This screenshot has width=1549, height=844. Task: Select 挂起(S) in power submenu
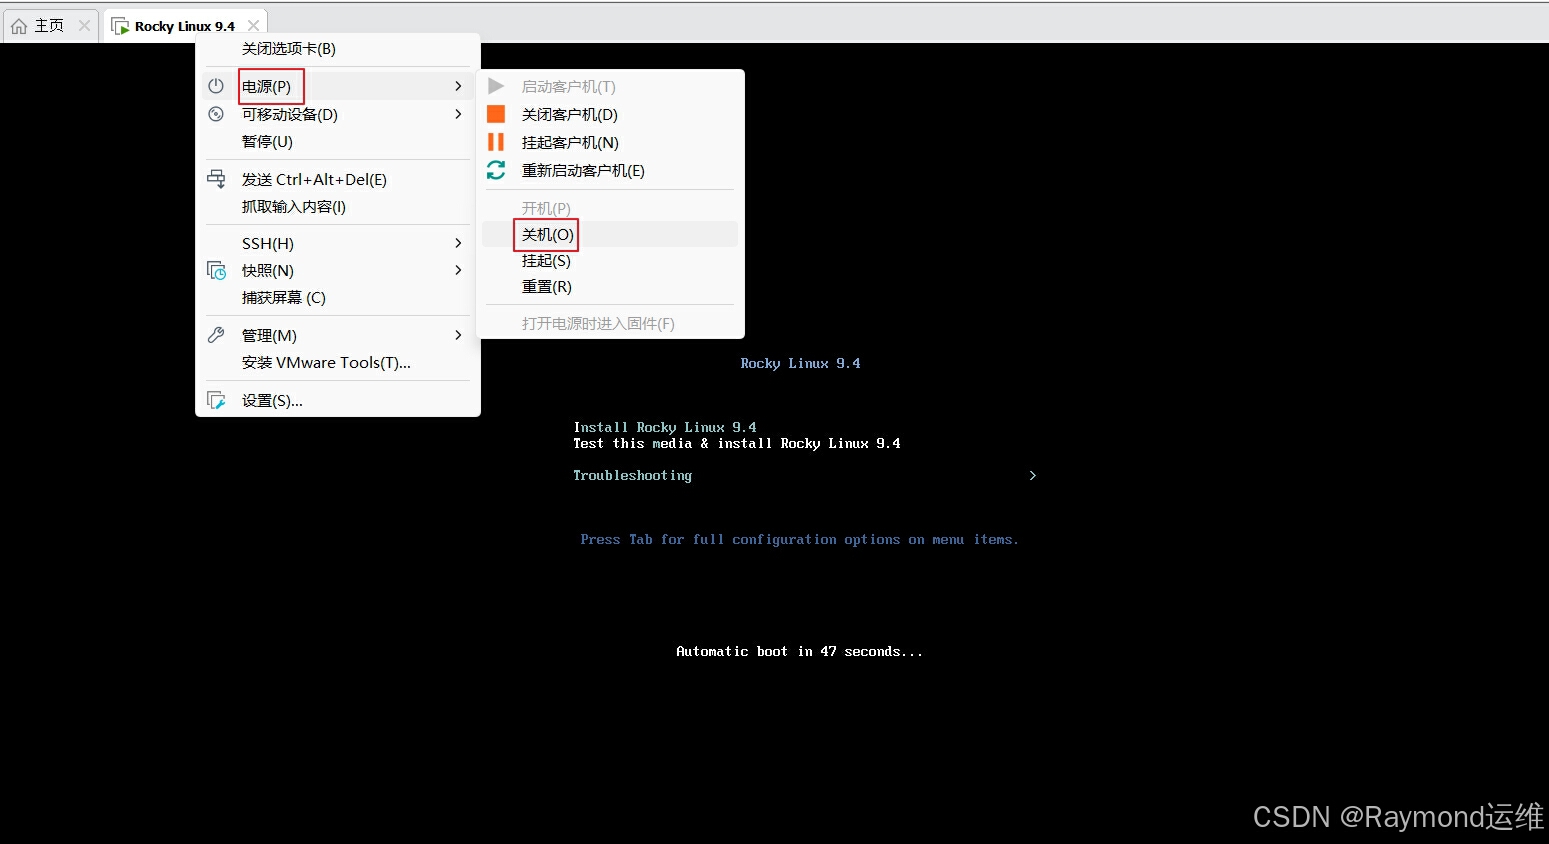pyautogui.click(x=610, y=260)
